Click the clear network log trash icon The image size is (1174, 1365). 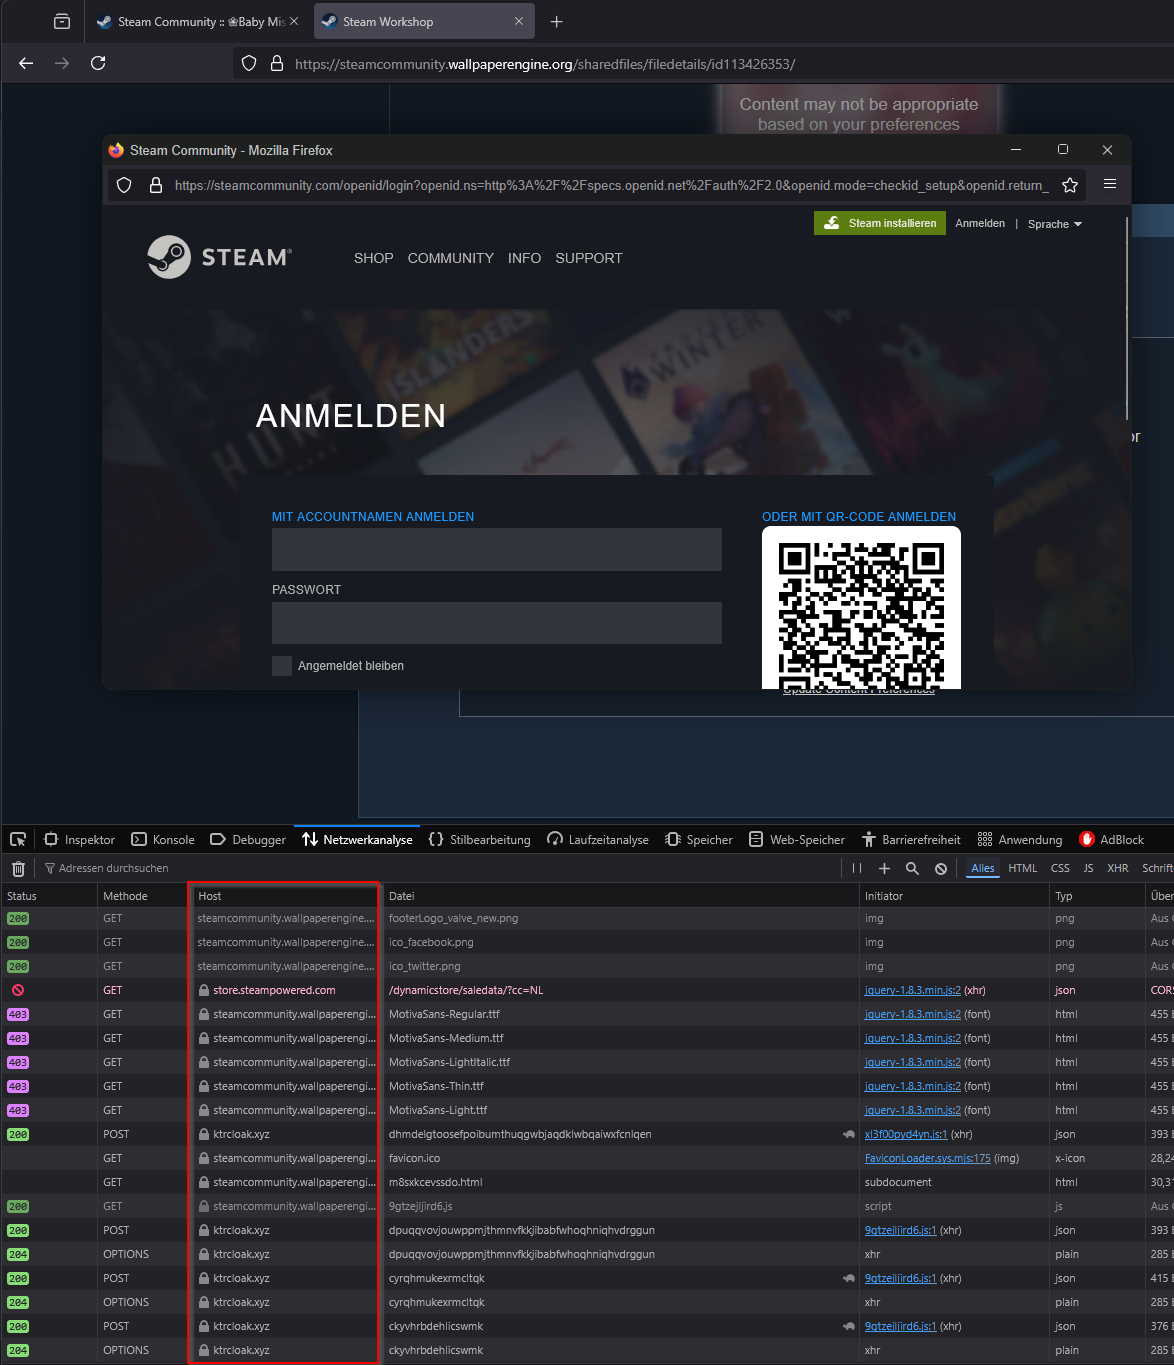18,869
